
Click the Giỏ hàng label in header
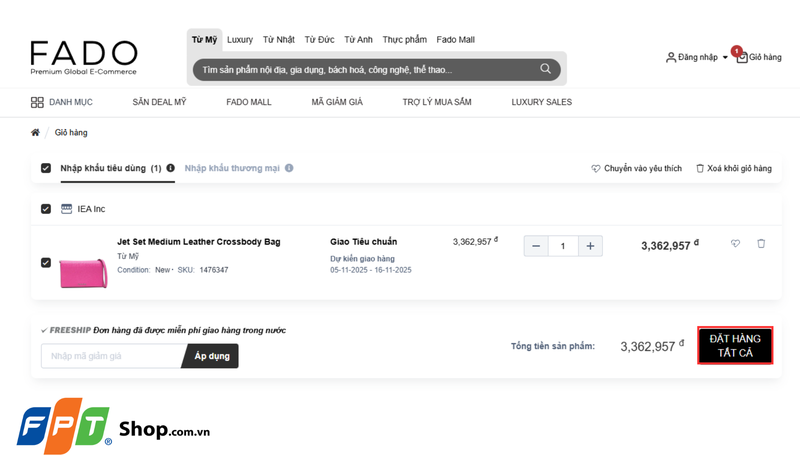pos(765,57)
